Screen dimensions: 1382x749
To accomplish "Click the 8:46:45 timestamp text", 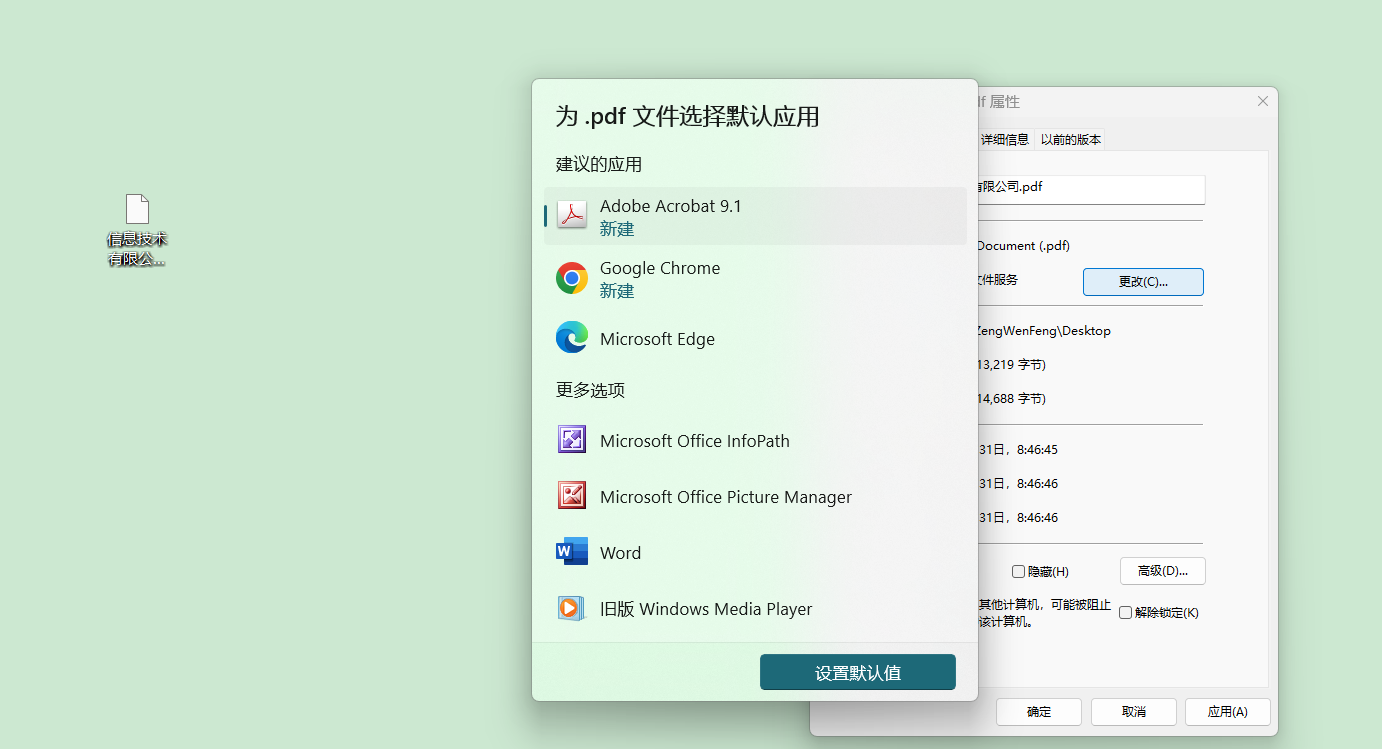I will click(x=1037, y=450).
